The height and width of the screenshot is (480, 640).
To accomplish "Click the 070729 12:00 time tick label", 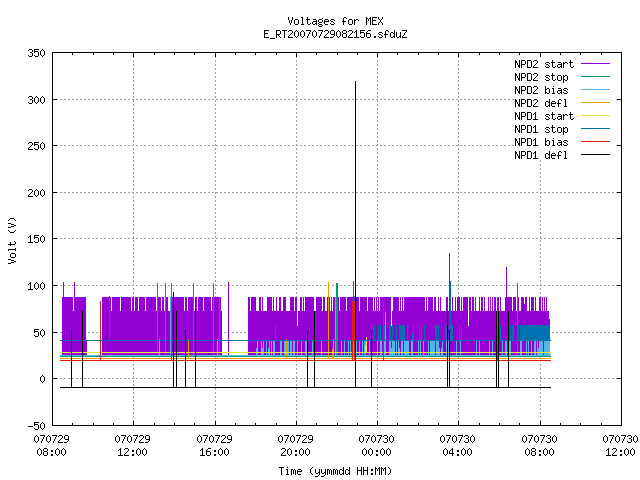I will (132, 446).
